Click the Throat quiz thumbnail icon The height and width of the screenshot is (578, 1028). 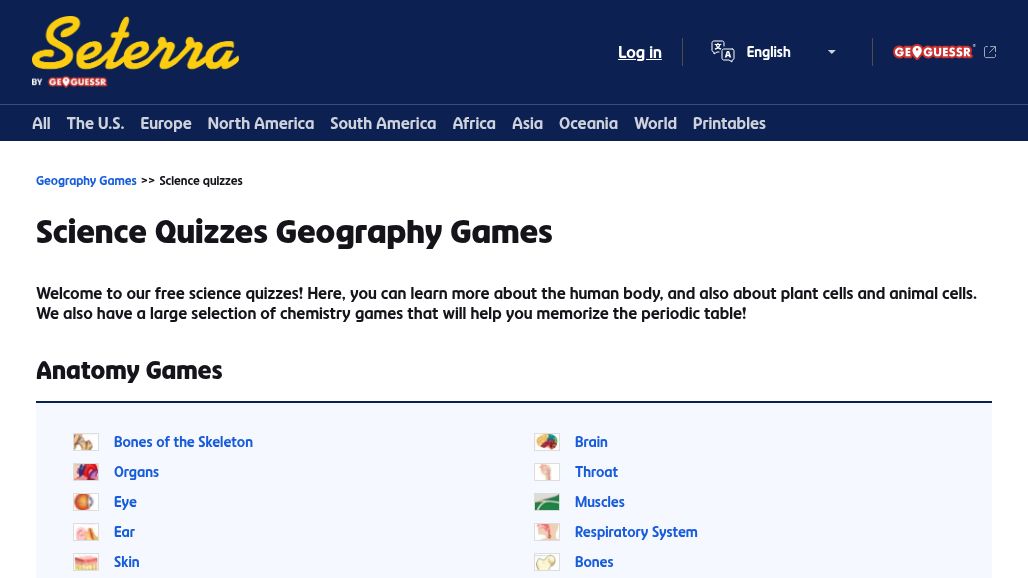pos(547,472)
